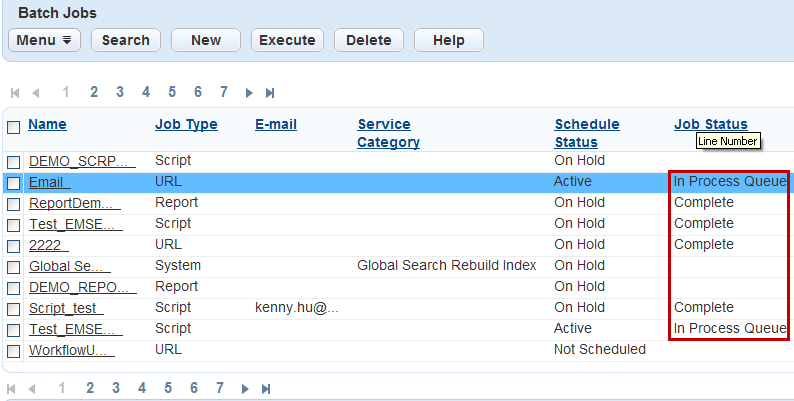Screen dimensions: 794x401
Task: Go to next page in top pagination
Action: tap(249, 93)
